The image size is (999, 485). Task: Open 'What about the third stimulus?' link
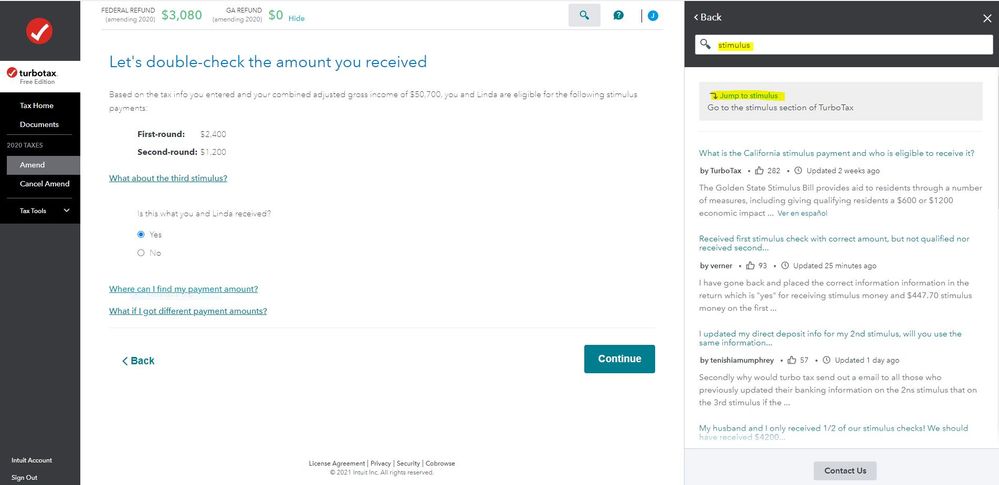[168, 178]
